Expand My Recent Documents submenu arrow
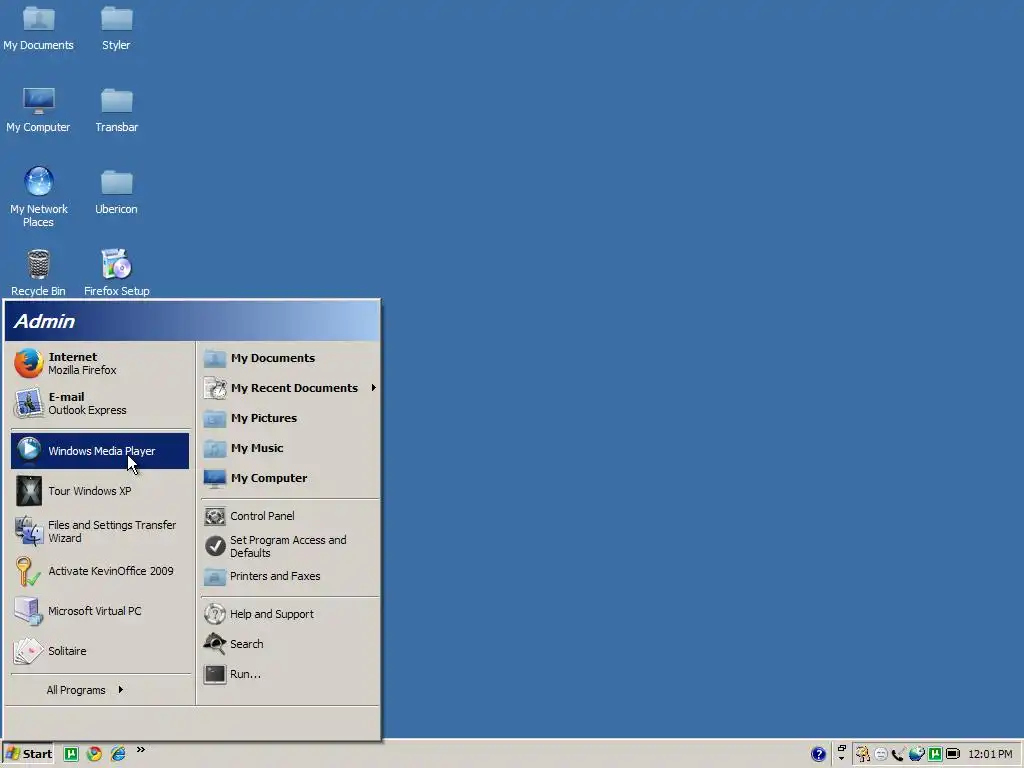This screenshot has height=768, width=1024. pyautogui.click(x=374, y=388)
